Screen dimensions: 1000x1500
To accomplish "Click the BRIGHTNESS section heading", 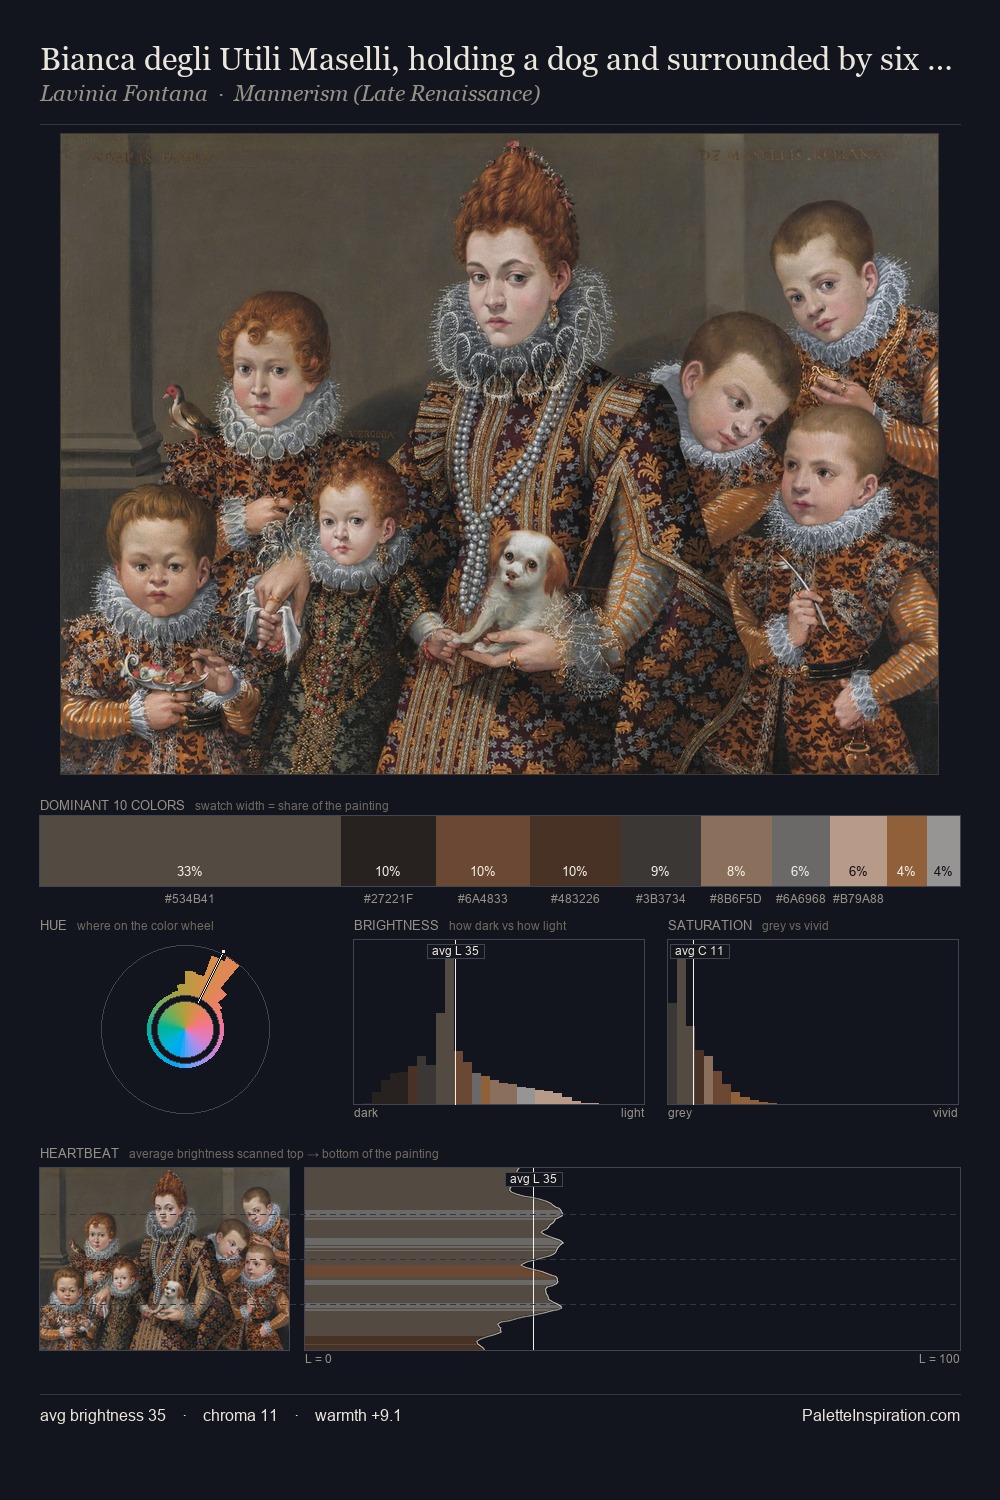I will click(396, 925).
